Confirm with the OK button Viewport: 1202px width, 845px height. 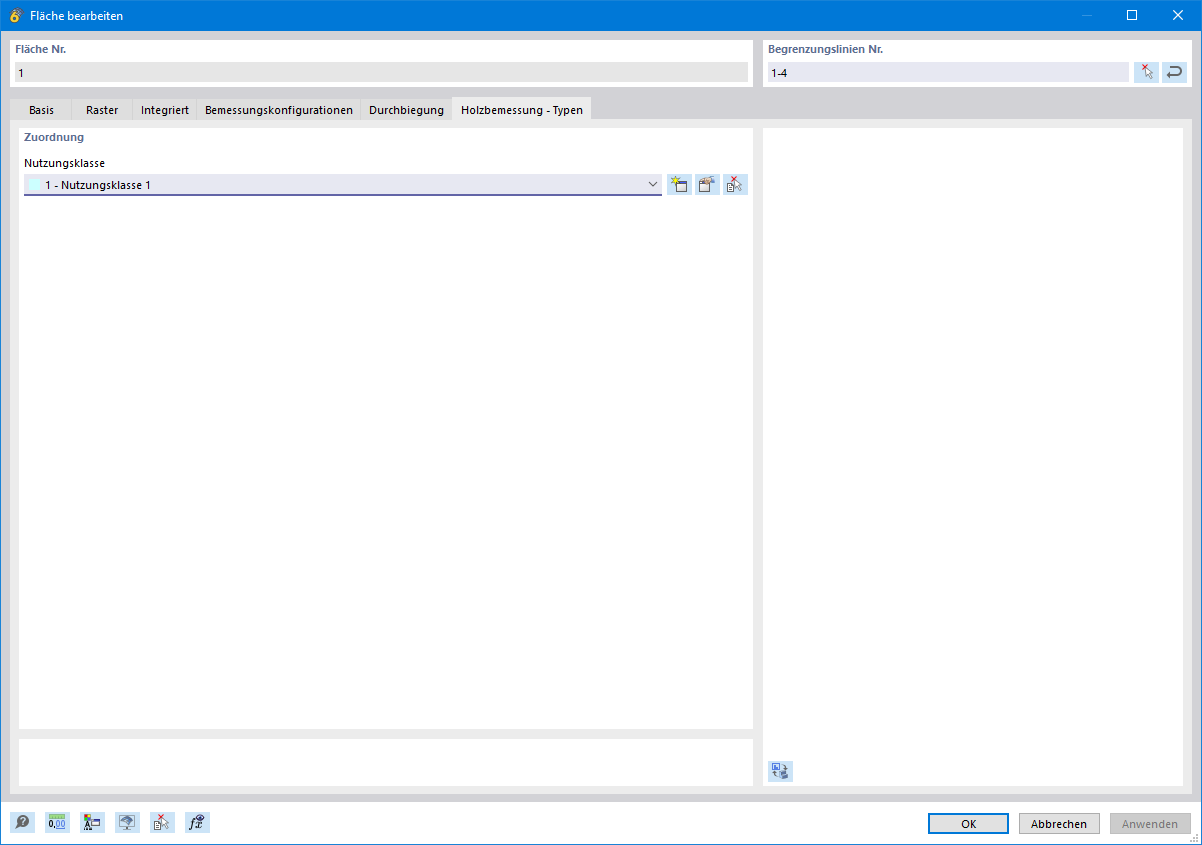click(968, 824)
